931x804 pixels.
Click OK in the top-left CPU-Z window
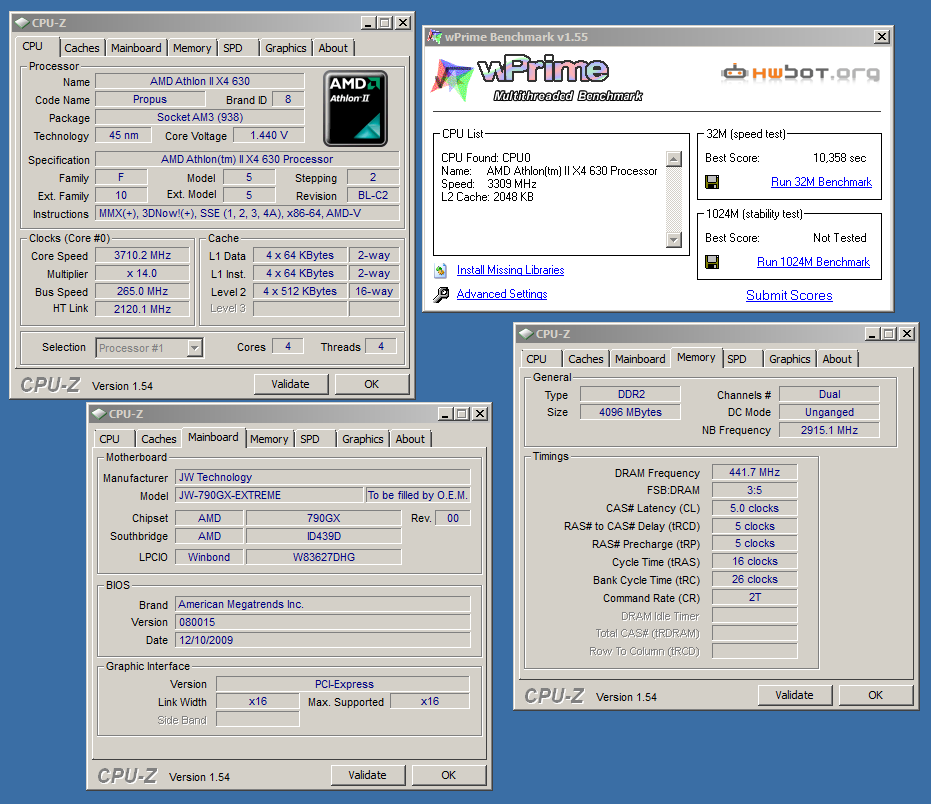(372, 384)
